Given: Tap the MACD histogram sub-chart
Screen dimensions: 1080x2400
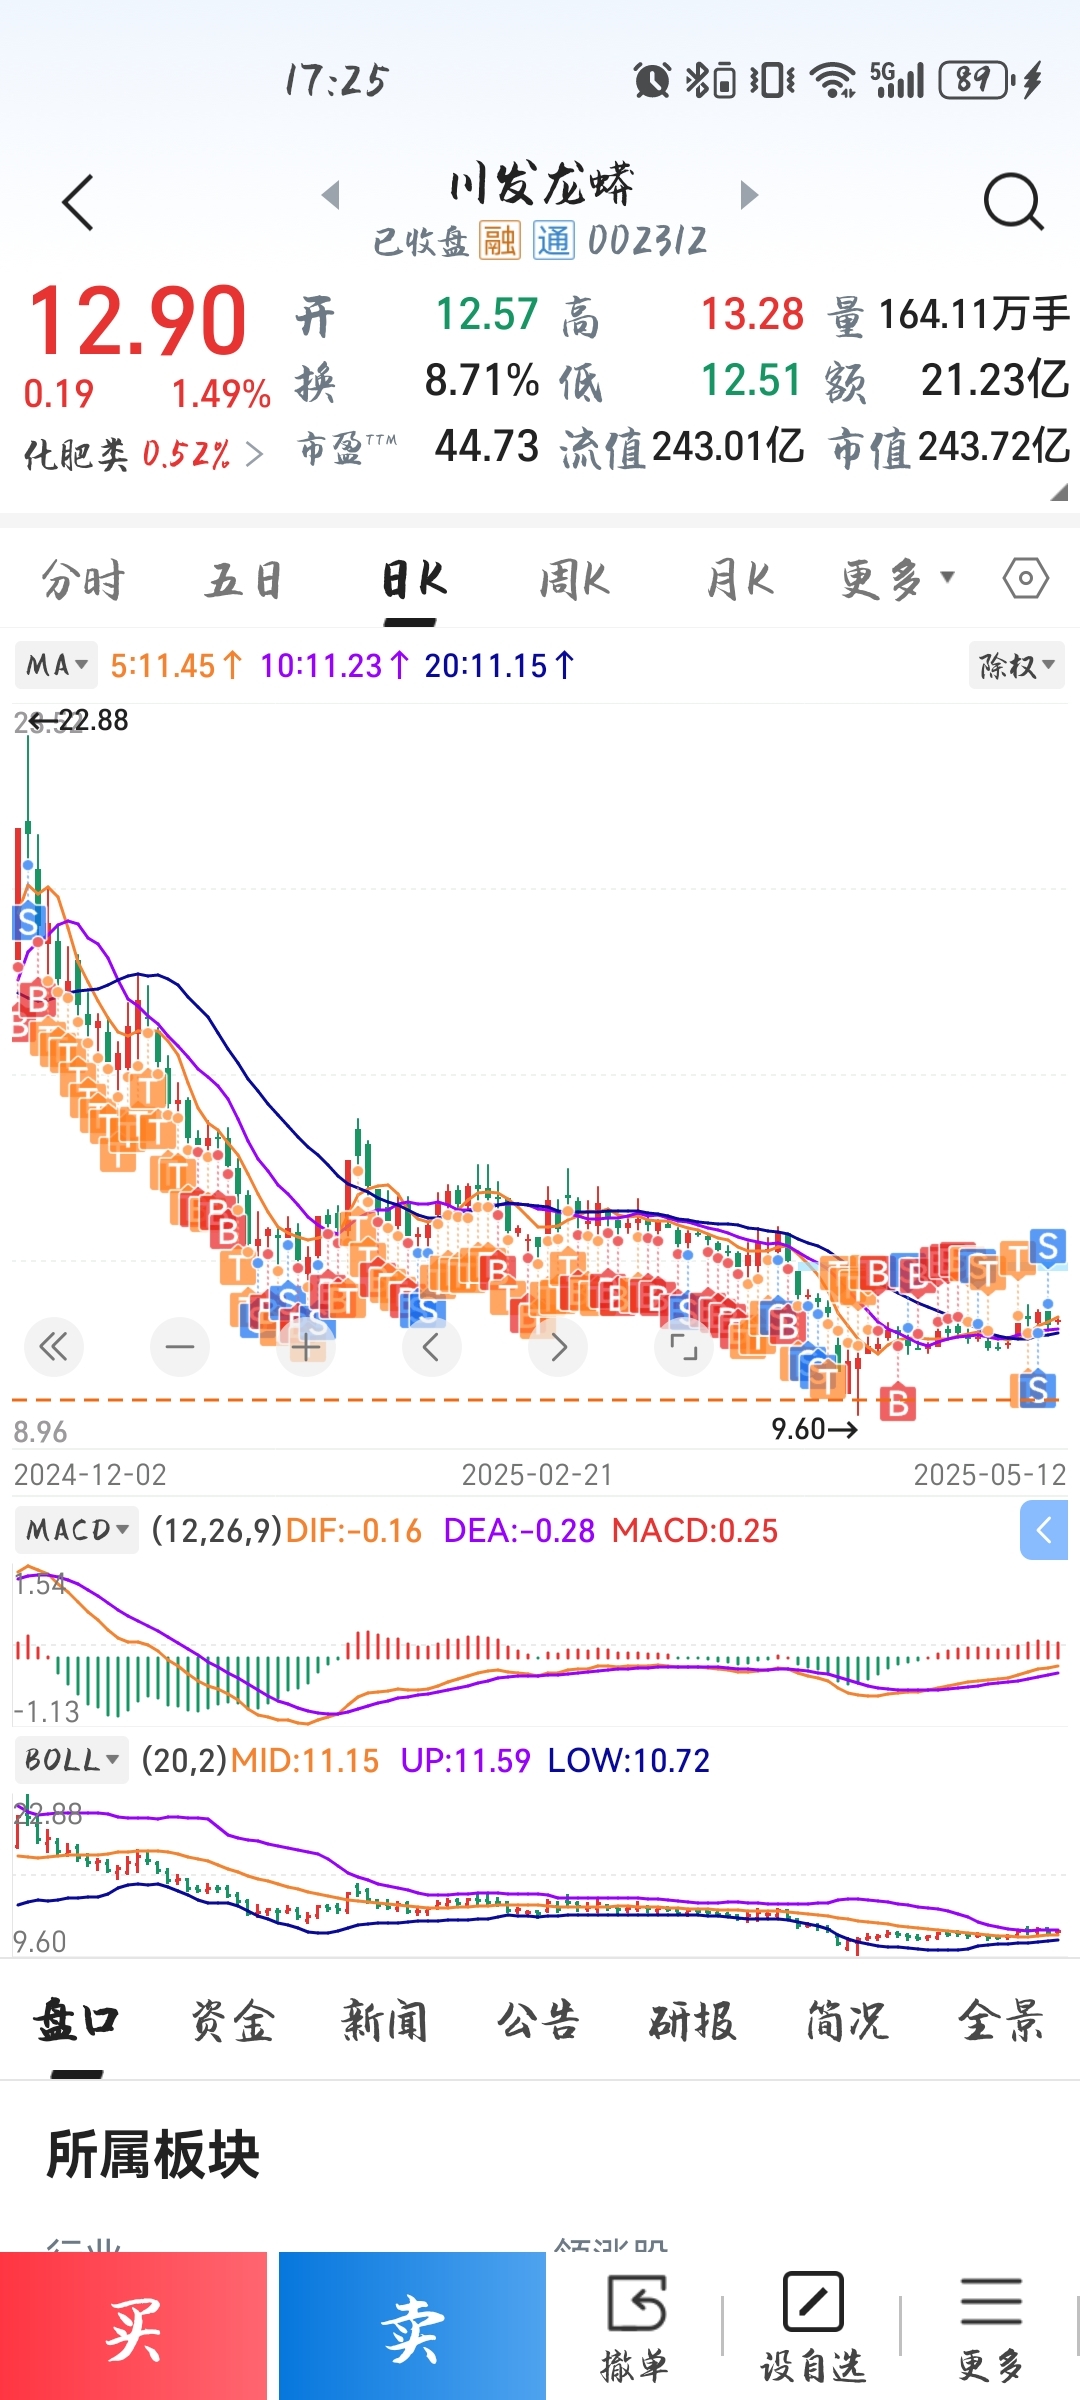Looking at the screenshot, I should (x=540, y=1646).
